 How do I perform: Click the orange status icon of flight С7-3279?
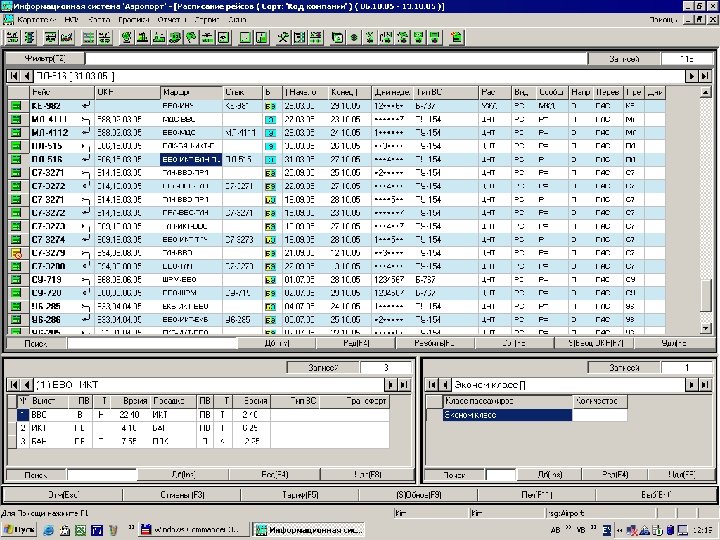pyautogui.click(x=16, y=254)
